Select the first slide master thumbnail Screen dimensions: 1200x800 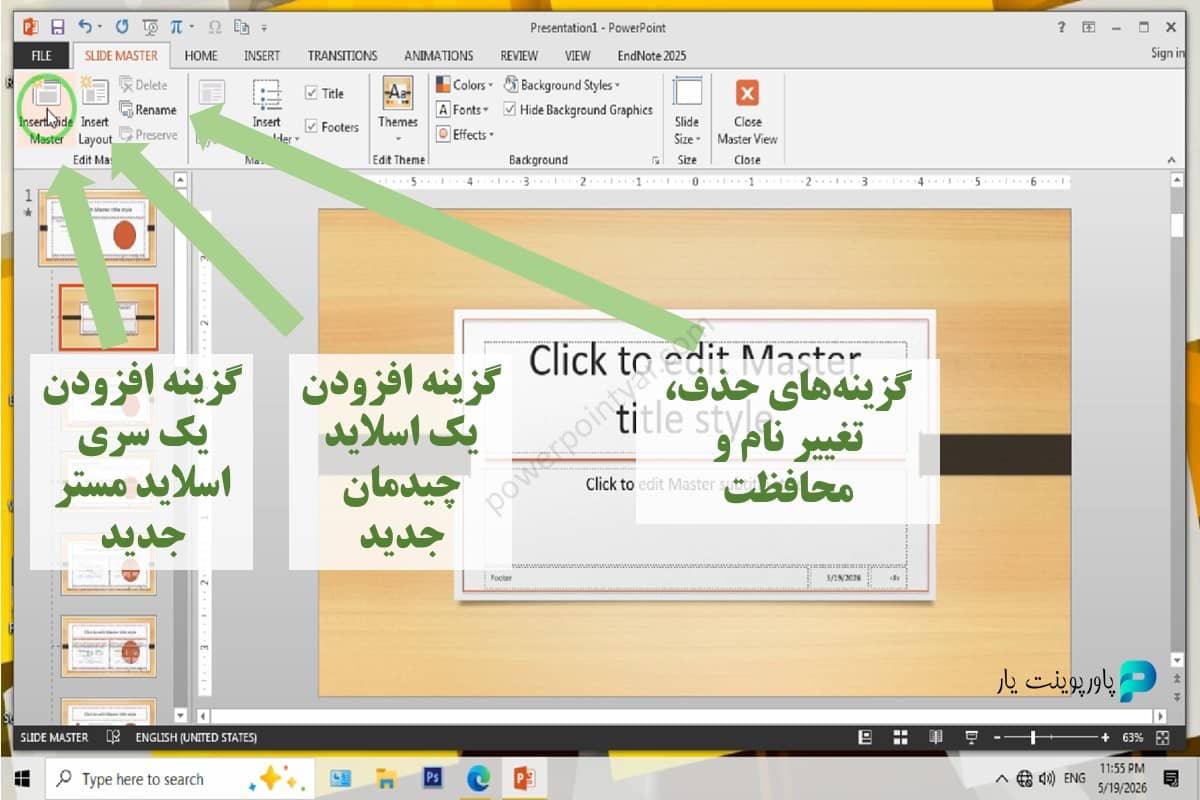coord(98,228)
